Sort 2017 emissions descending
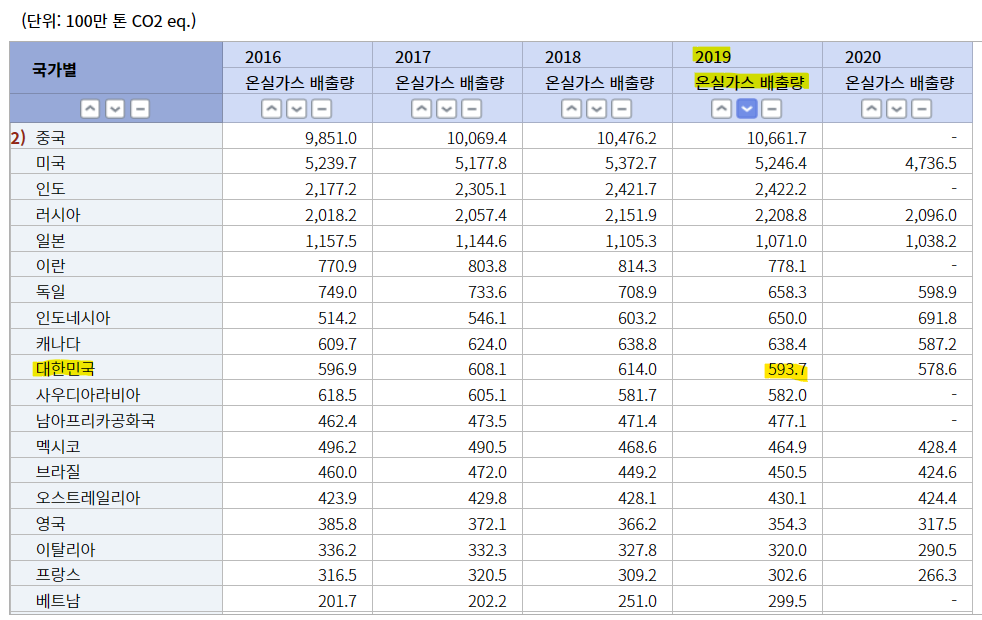982x620 pixels. coord(447,109)
